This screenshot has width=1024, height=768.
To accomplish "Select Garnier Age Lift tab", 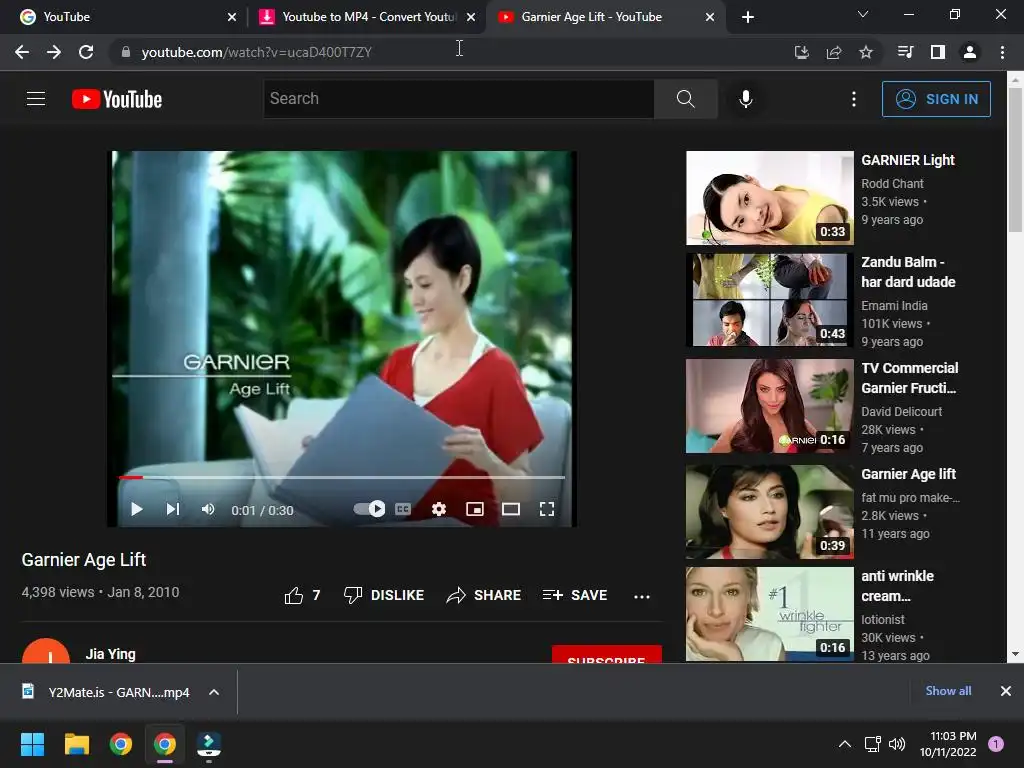I will pyautogui.click(x=604, y=17).
